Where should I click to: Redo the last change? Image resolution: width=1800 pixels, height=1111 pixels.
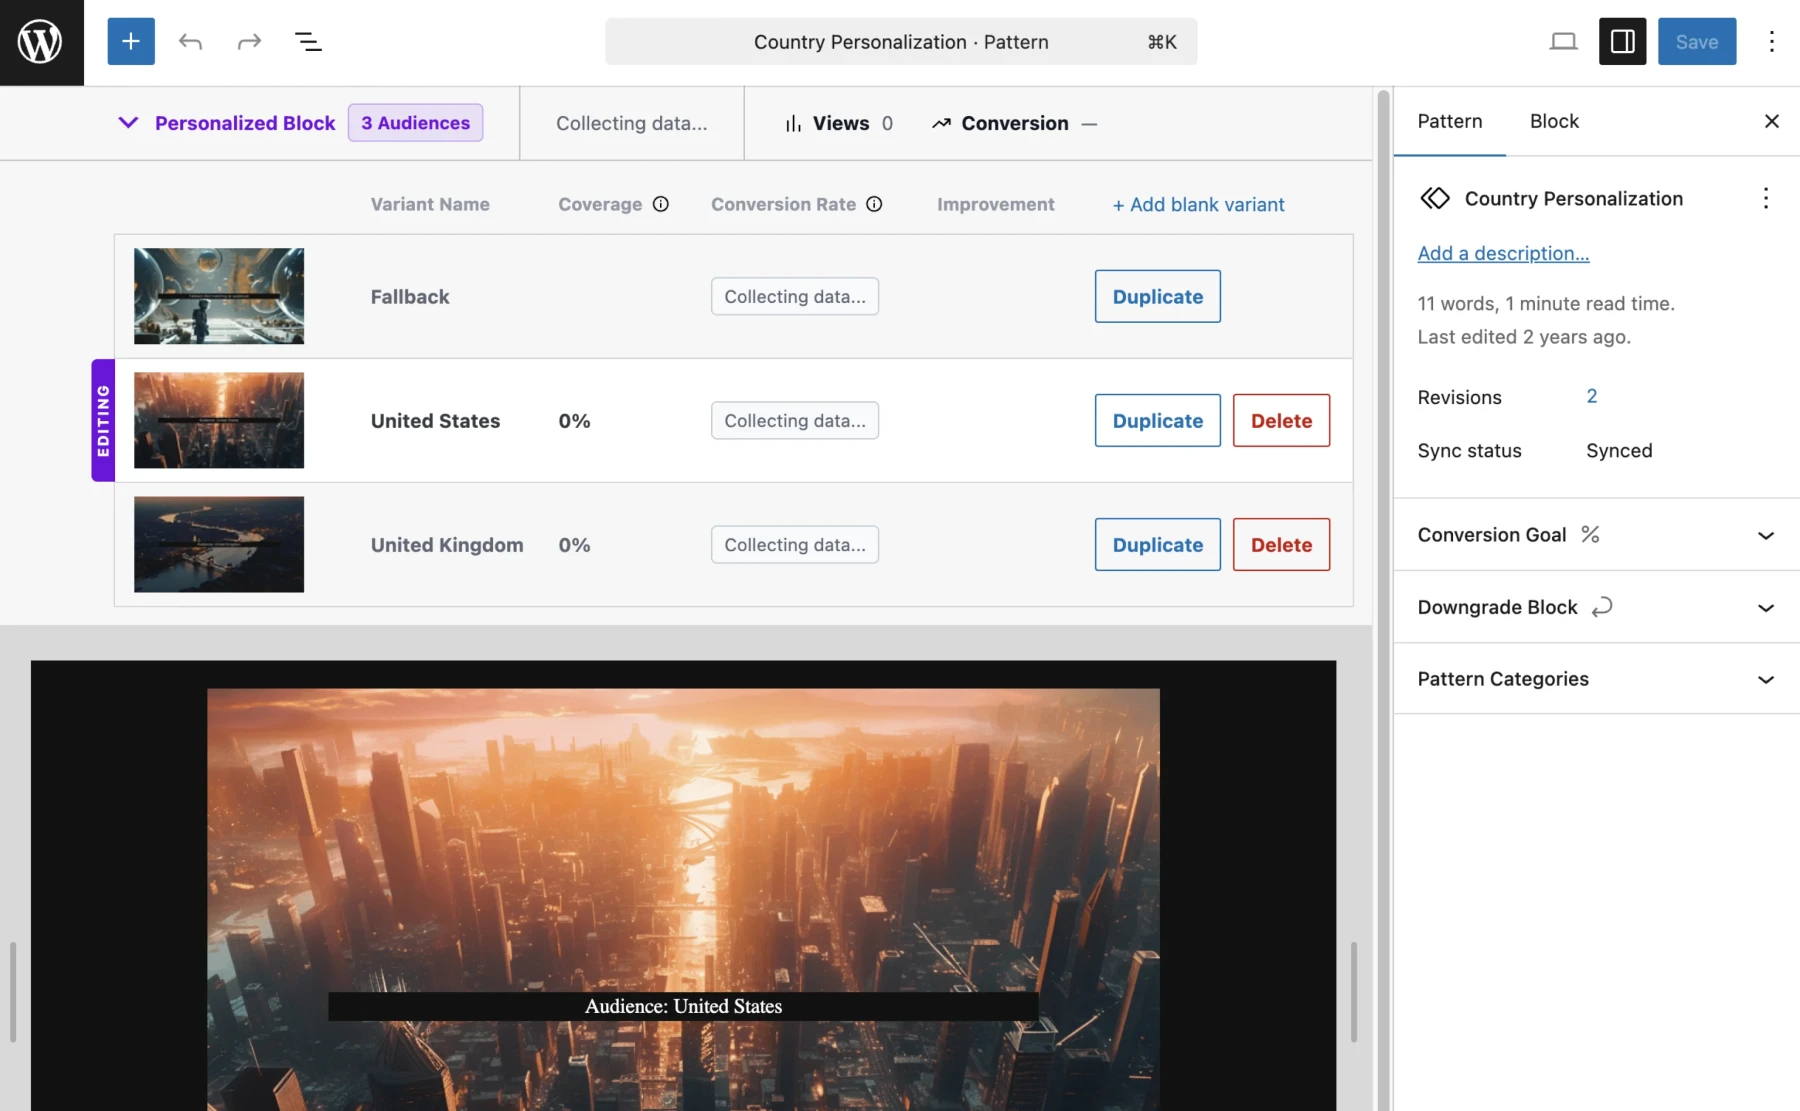pyautogui.click(x=248, y=41)
